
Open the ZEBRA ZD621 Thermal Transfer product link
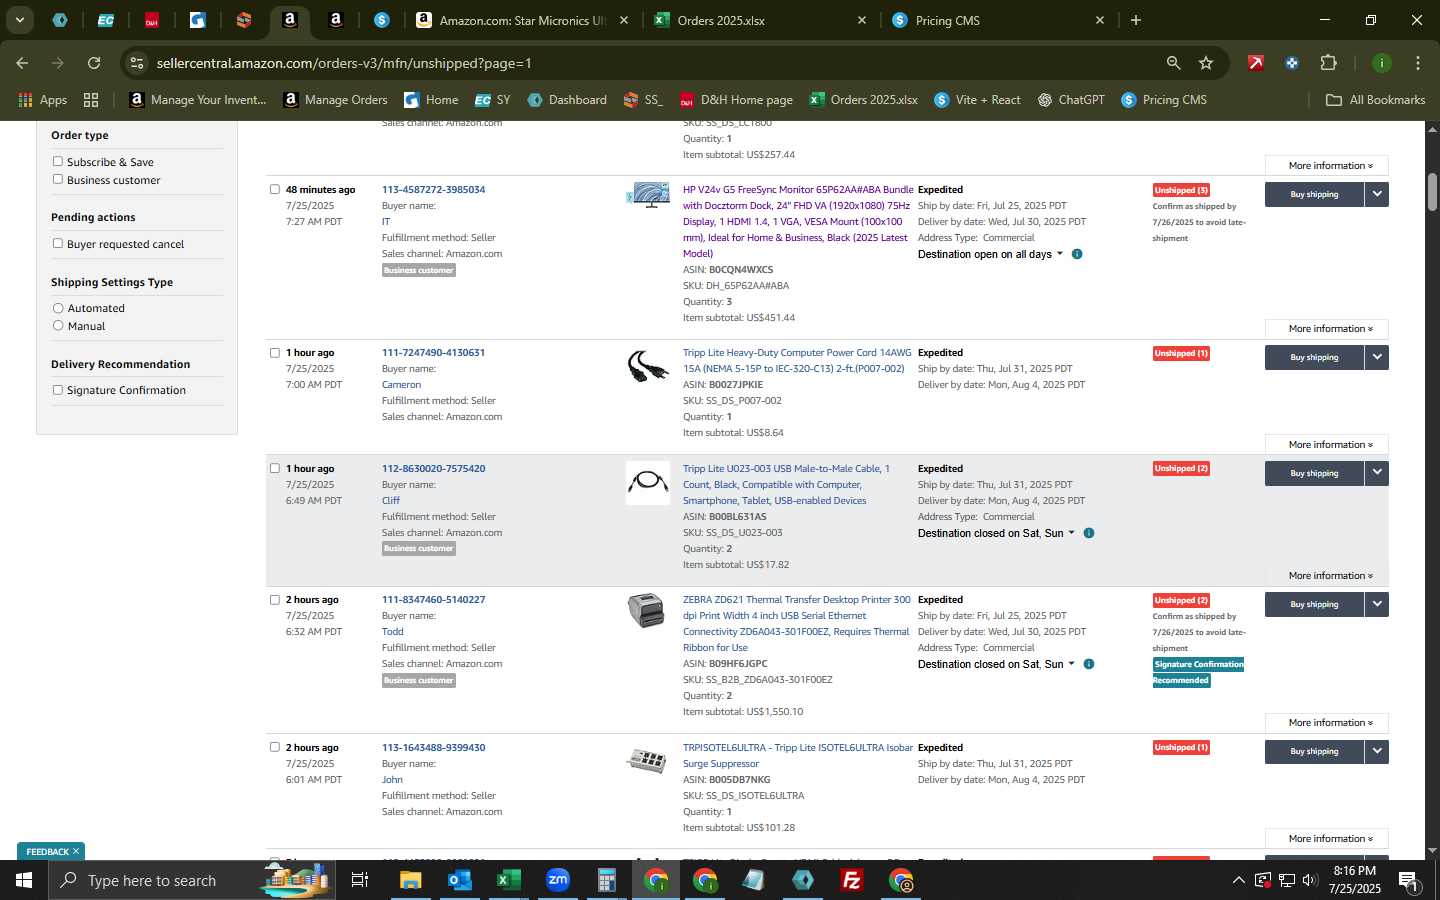point(797,624)
